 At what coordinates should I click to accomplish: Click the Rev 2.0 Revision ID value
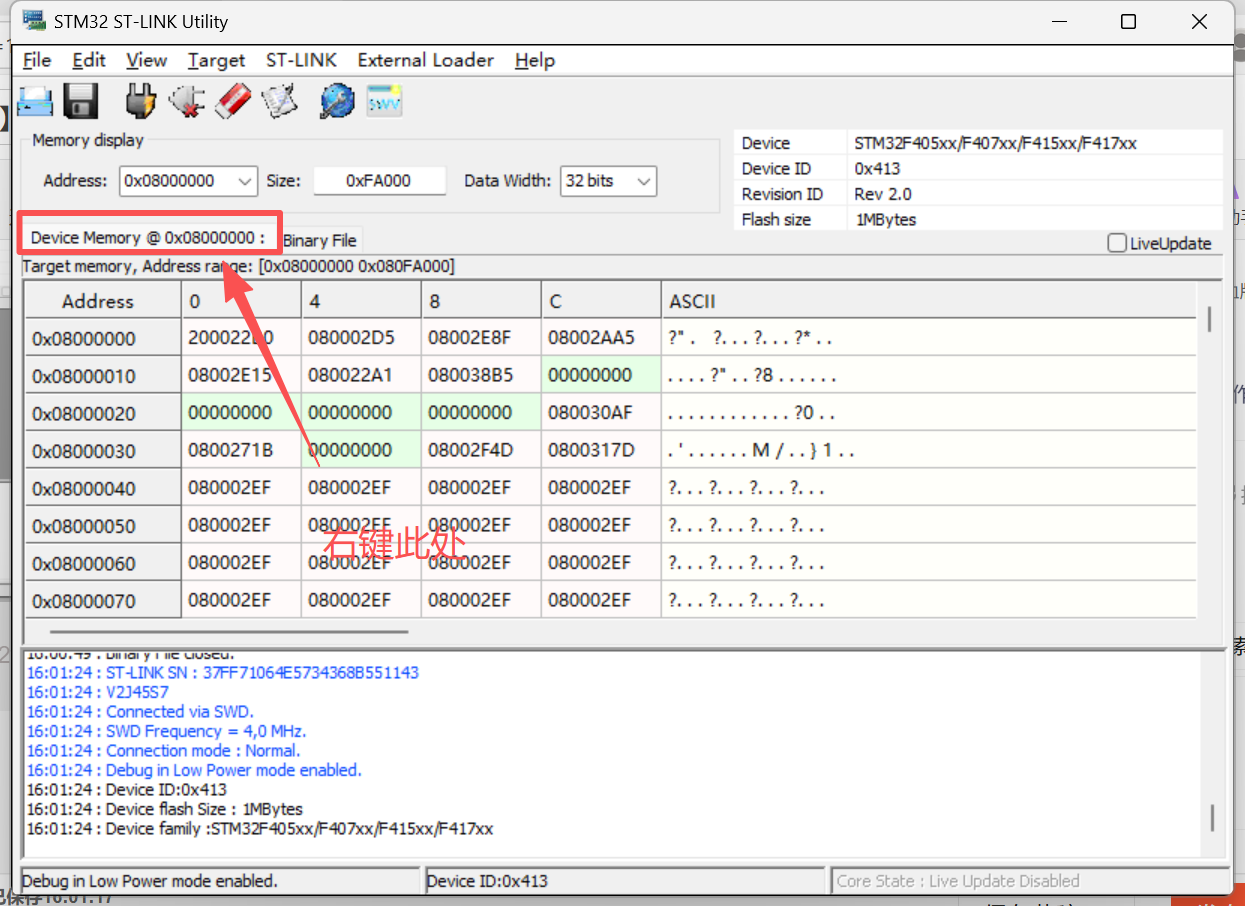883,194
